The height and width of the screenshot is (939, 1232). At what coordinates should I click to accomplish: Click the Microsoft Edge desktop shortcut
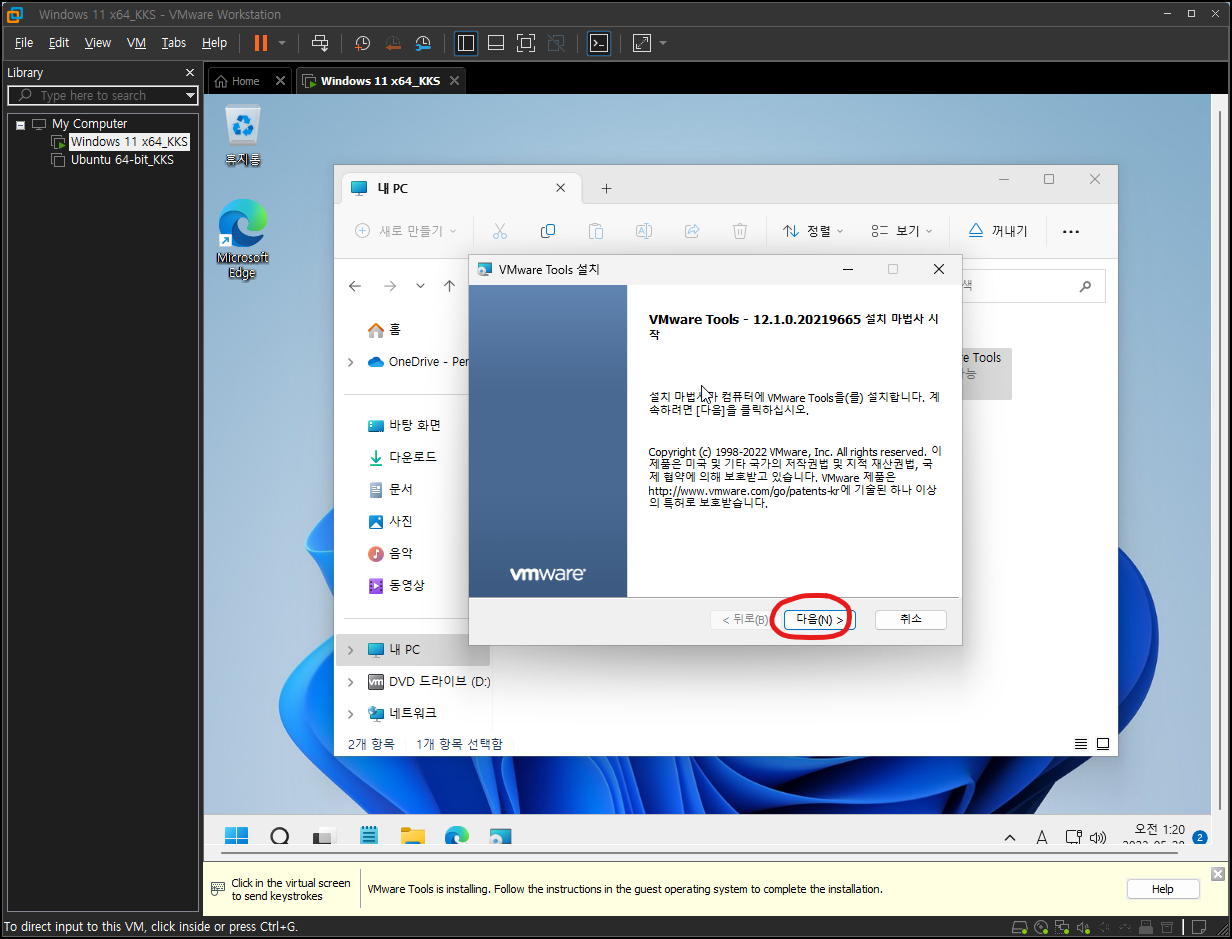pos(243,240)
